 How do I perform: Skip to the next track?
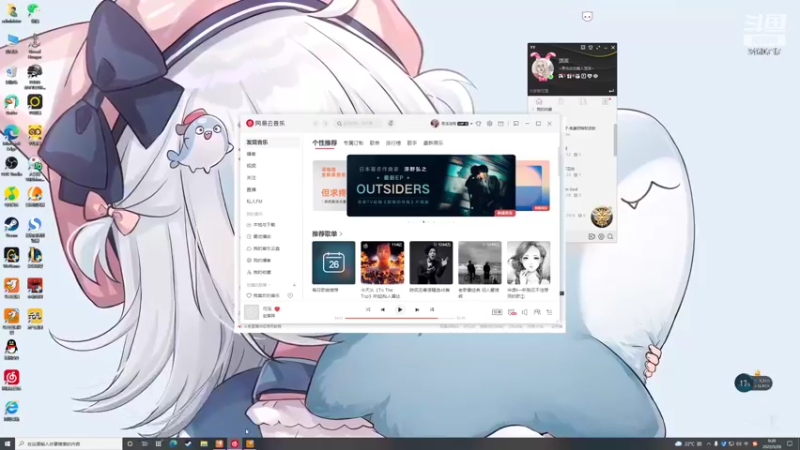click(x=417, y=310)
